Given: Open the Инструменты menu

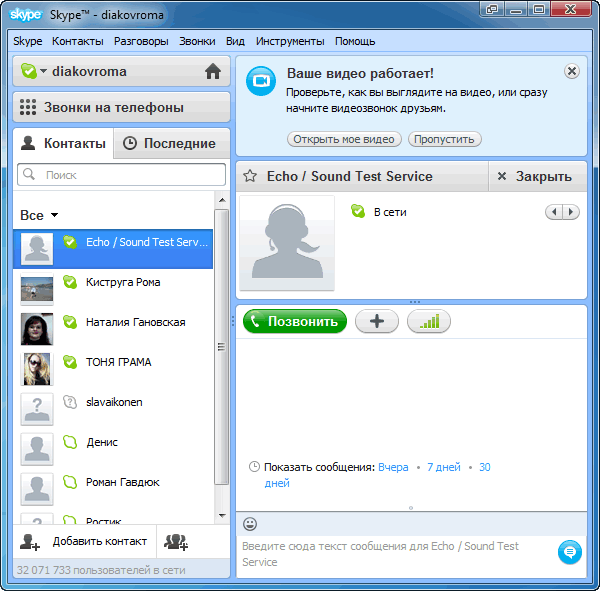Looking at the screenshot, I should click(290, 41).
